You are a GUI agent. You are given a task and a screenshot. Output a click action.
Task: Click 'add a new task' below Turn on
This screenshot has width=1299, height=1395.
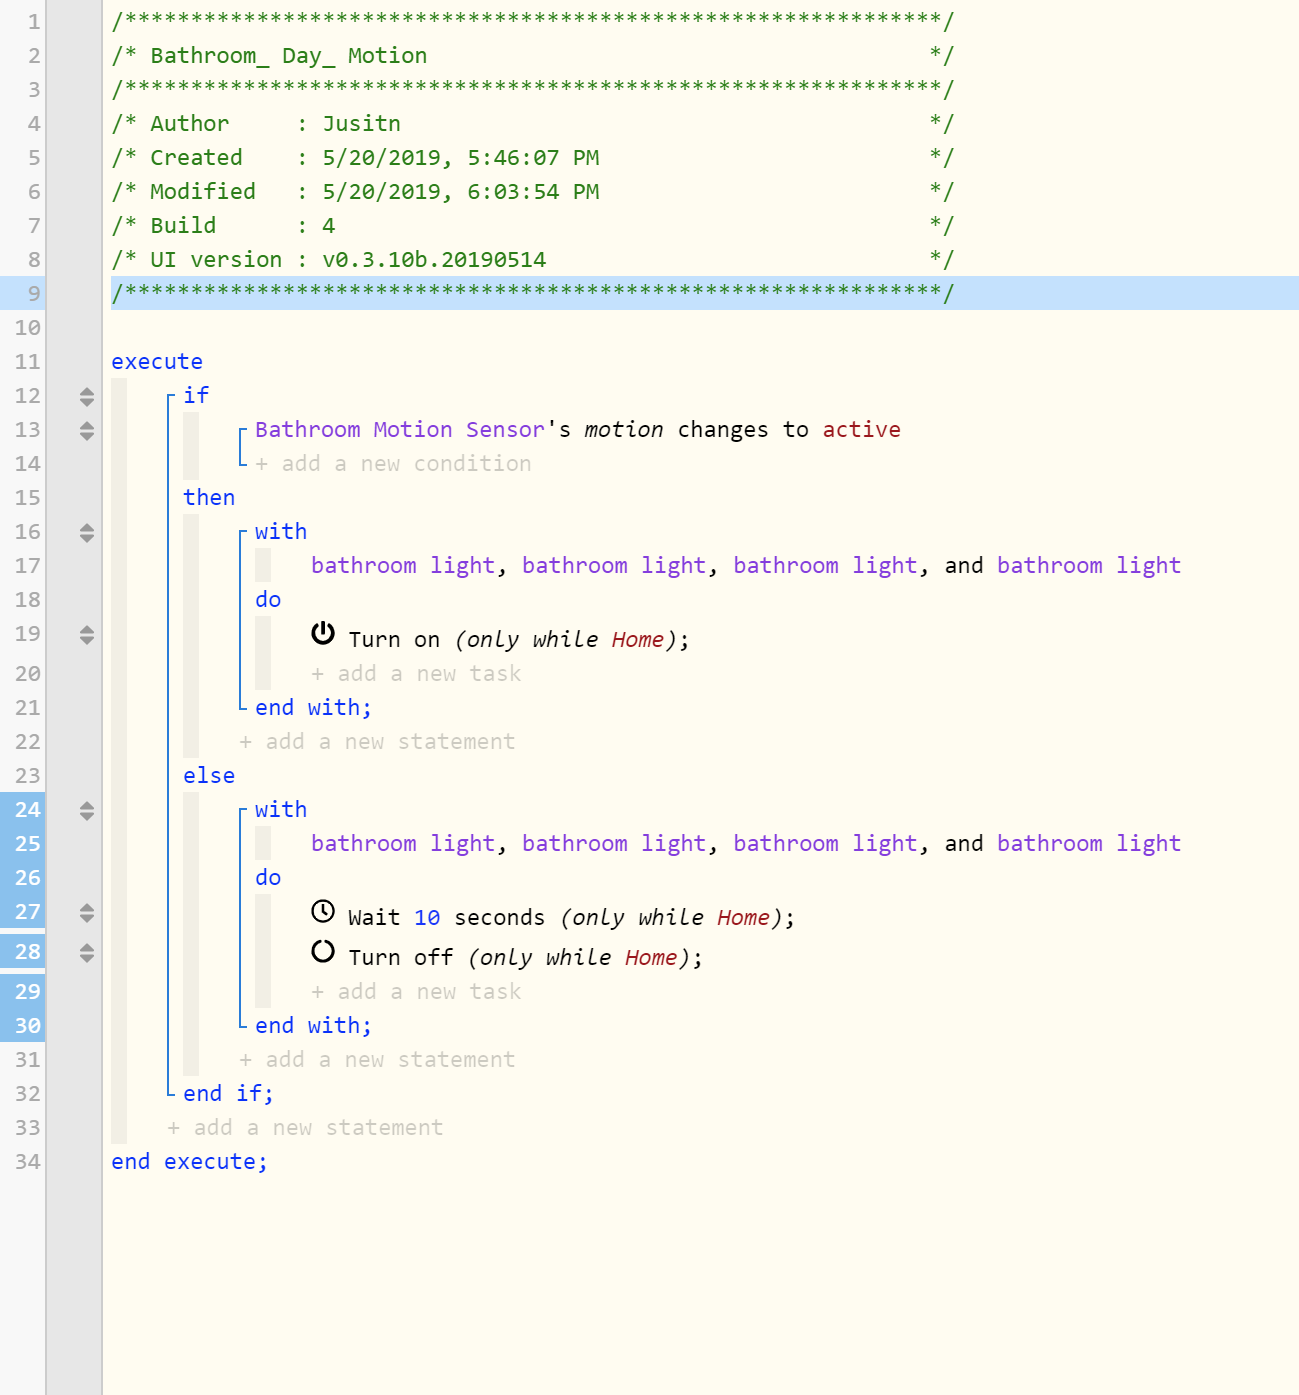click(x=416, y=673)
